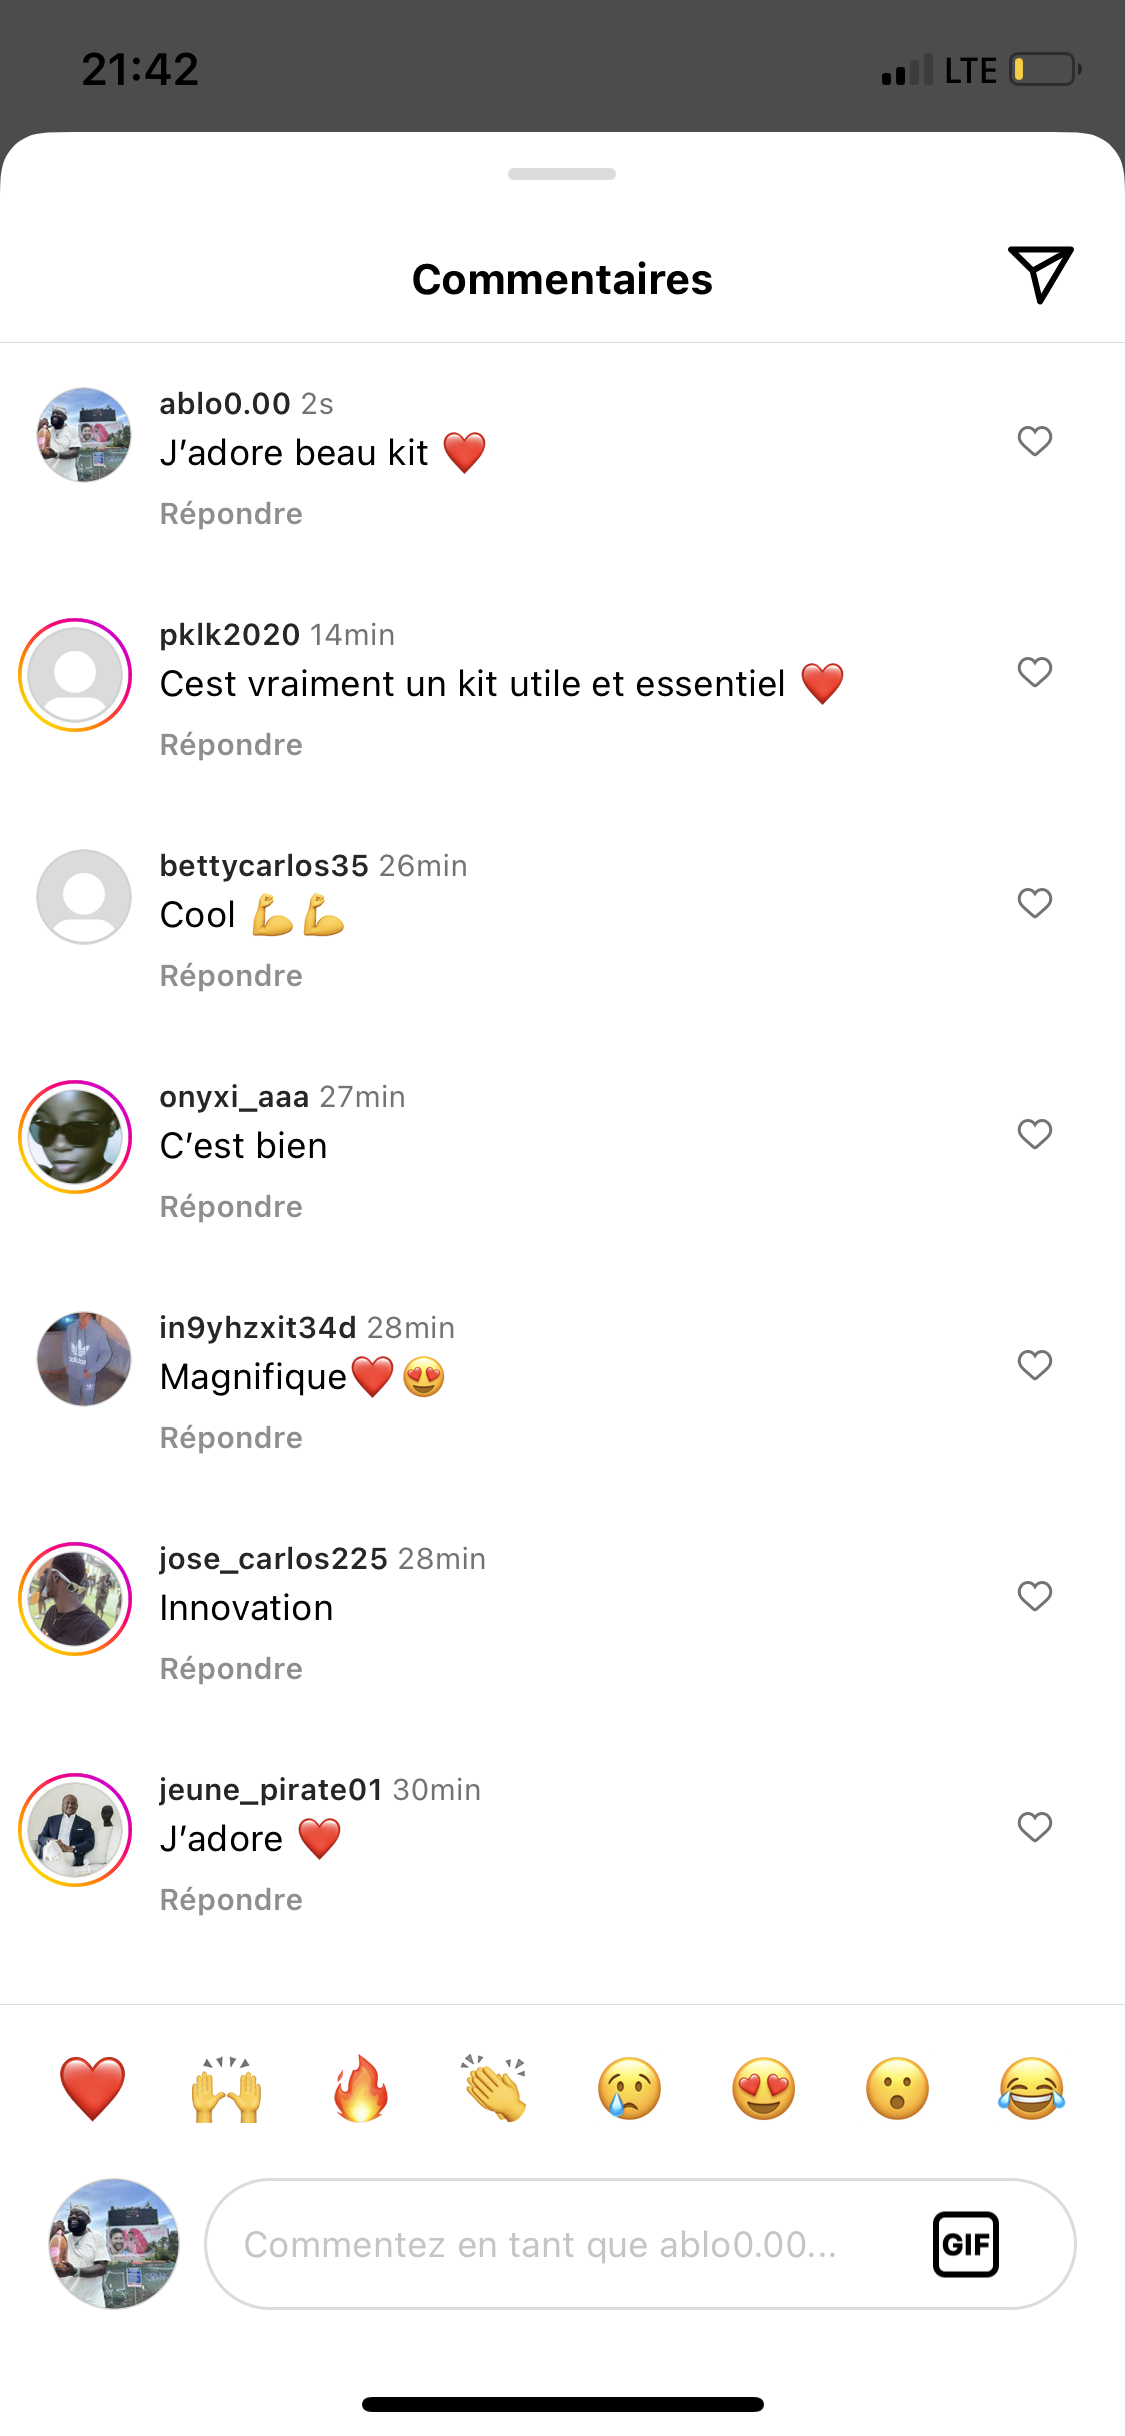
Task: Tap the GIF button in comment field
Action: (x=965, y=2244)
